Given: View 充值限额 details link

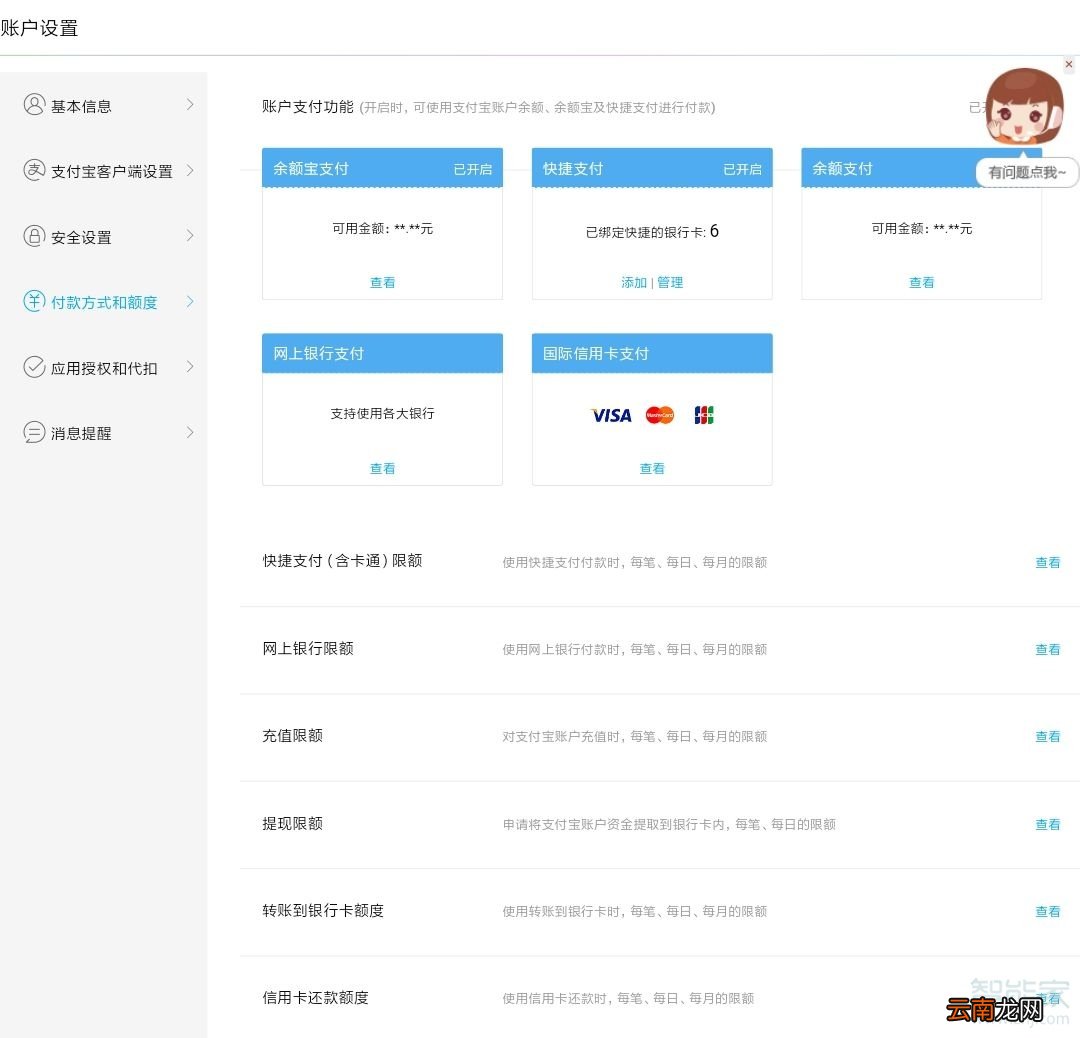Looking at the screenshot, I should click(x=1048, y=737).
